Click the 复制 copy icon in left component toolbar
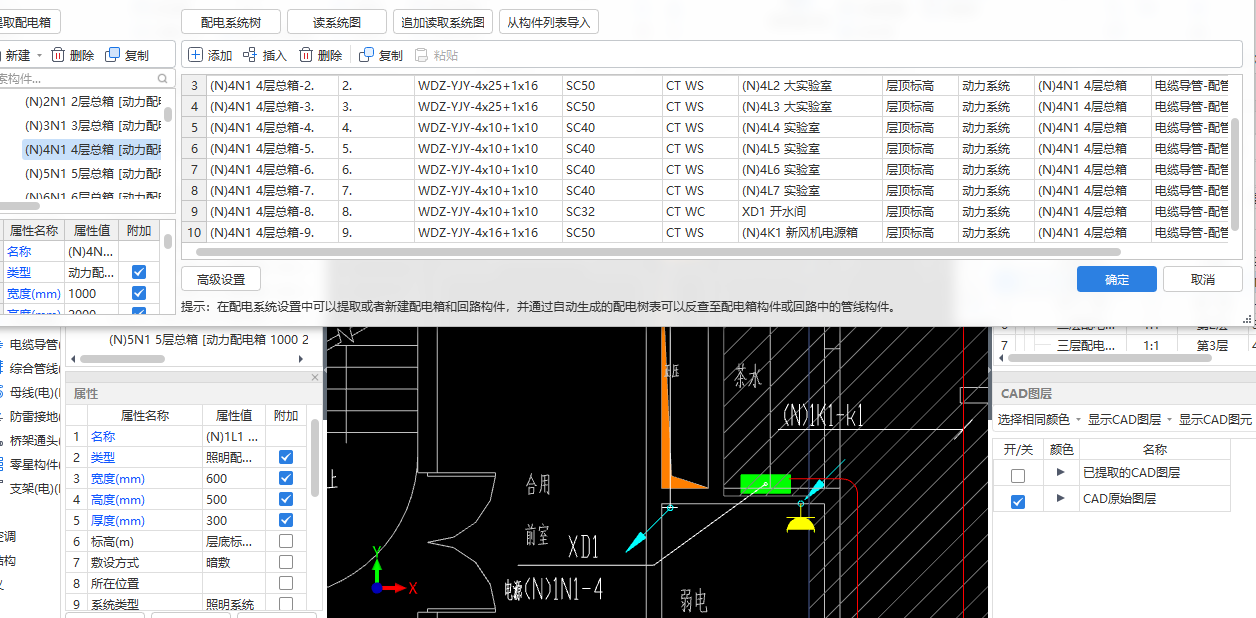Image resolution: width=1256 pixels, height=618 pixels. click(112, 55)
